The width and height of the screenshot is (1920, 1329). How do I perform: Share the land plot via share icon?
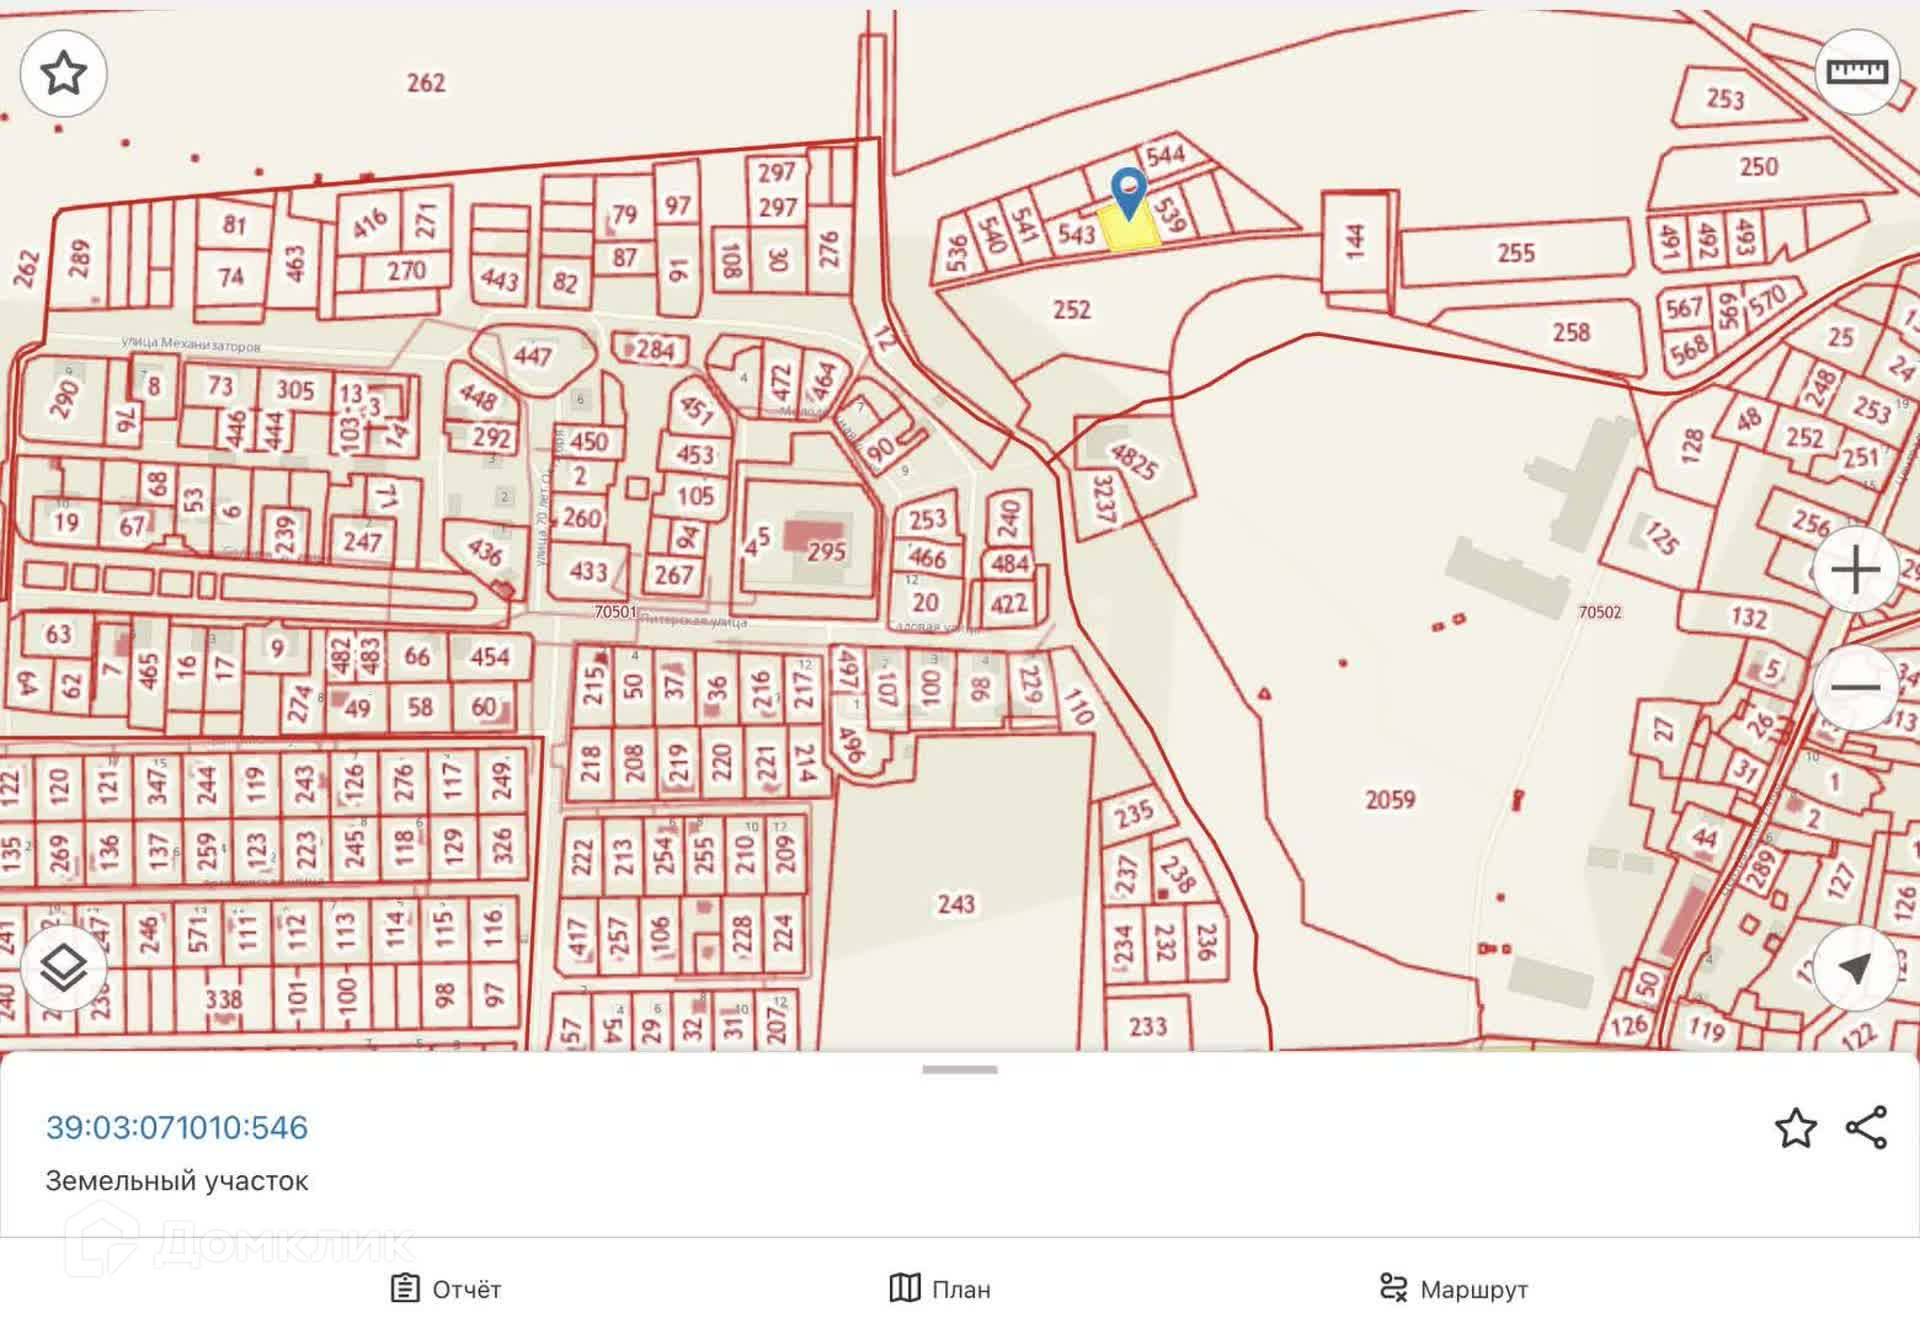[1866, 1127]
